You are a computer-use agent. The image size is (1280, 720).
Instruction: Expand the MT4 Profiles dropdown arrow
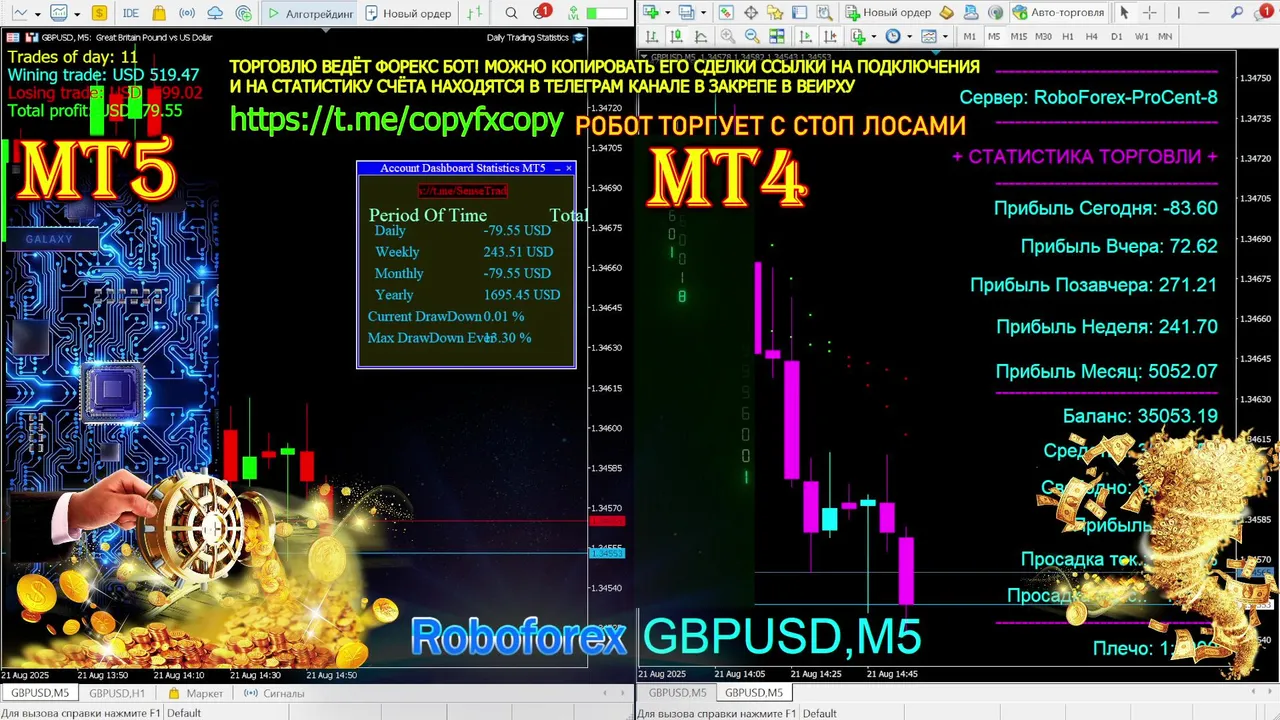[703, 13]
